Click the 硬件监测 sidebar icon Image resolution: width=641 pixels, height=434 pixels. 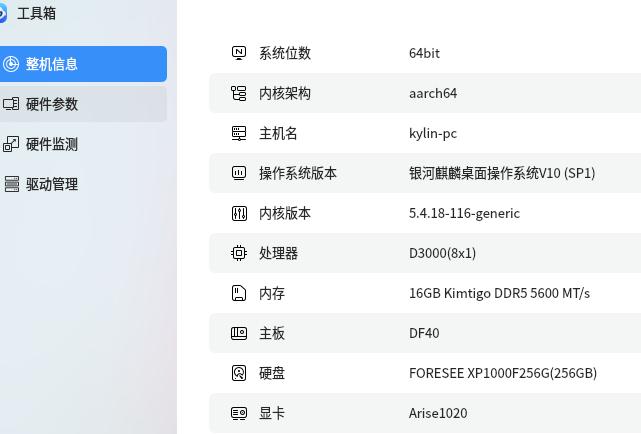coord(11,144)
